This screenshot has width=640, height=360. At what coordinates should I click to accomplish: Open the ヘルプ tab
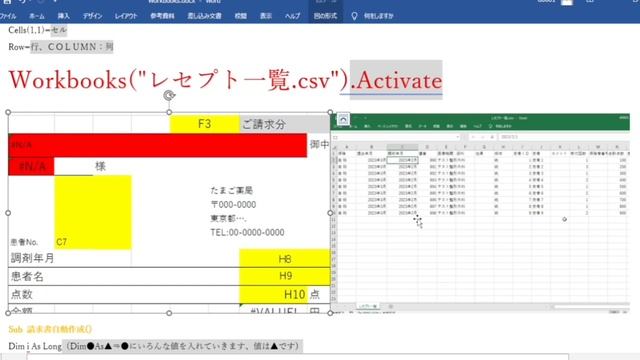pyautogui.click(x=293, y=16)
